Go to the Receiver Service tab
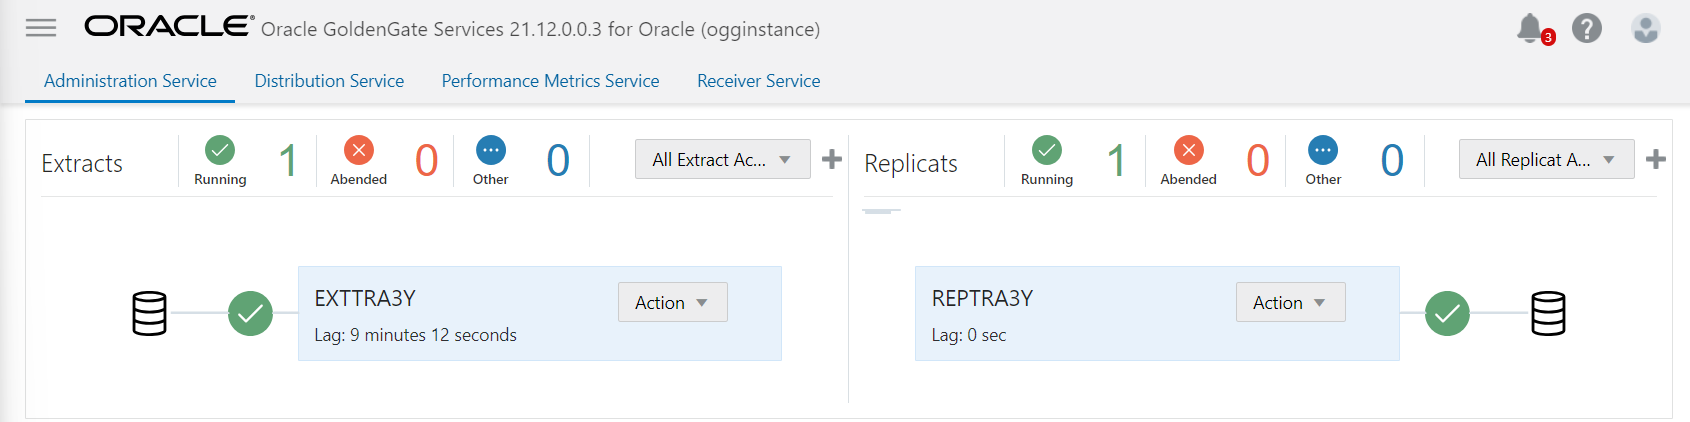Screen dimensions: 1690x422 759,81
